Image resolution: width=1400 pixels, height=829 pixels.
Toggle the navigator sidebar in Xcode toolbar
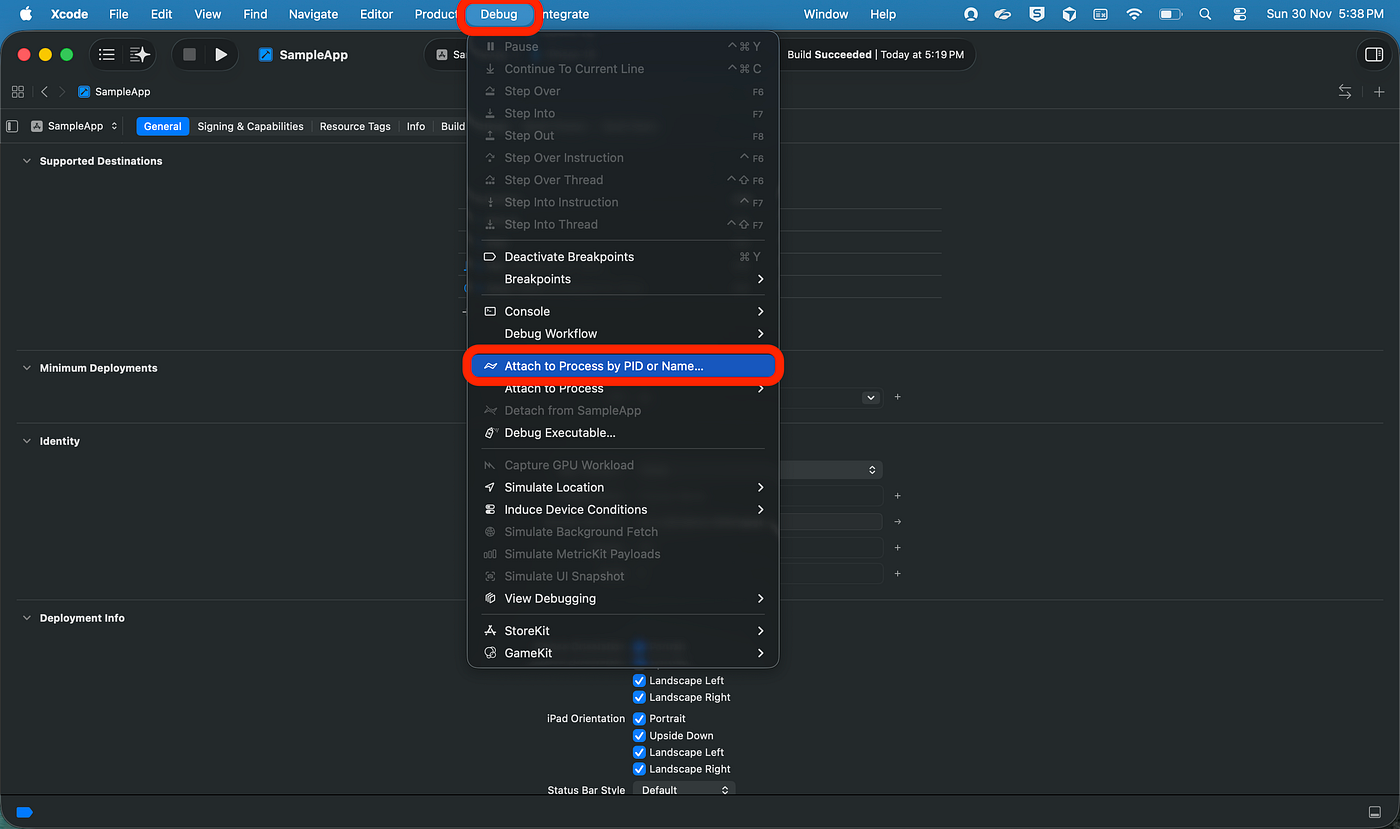(107, 55)
